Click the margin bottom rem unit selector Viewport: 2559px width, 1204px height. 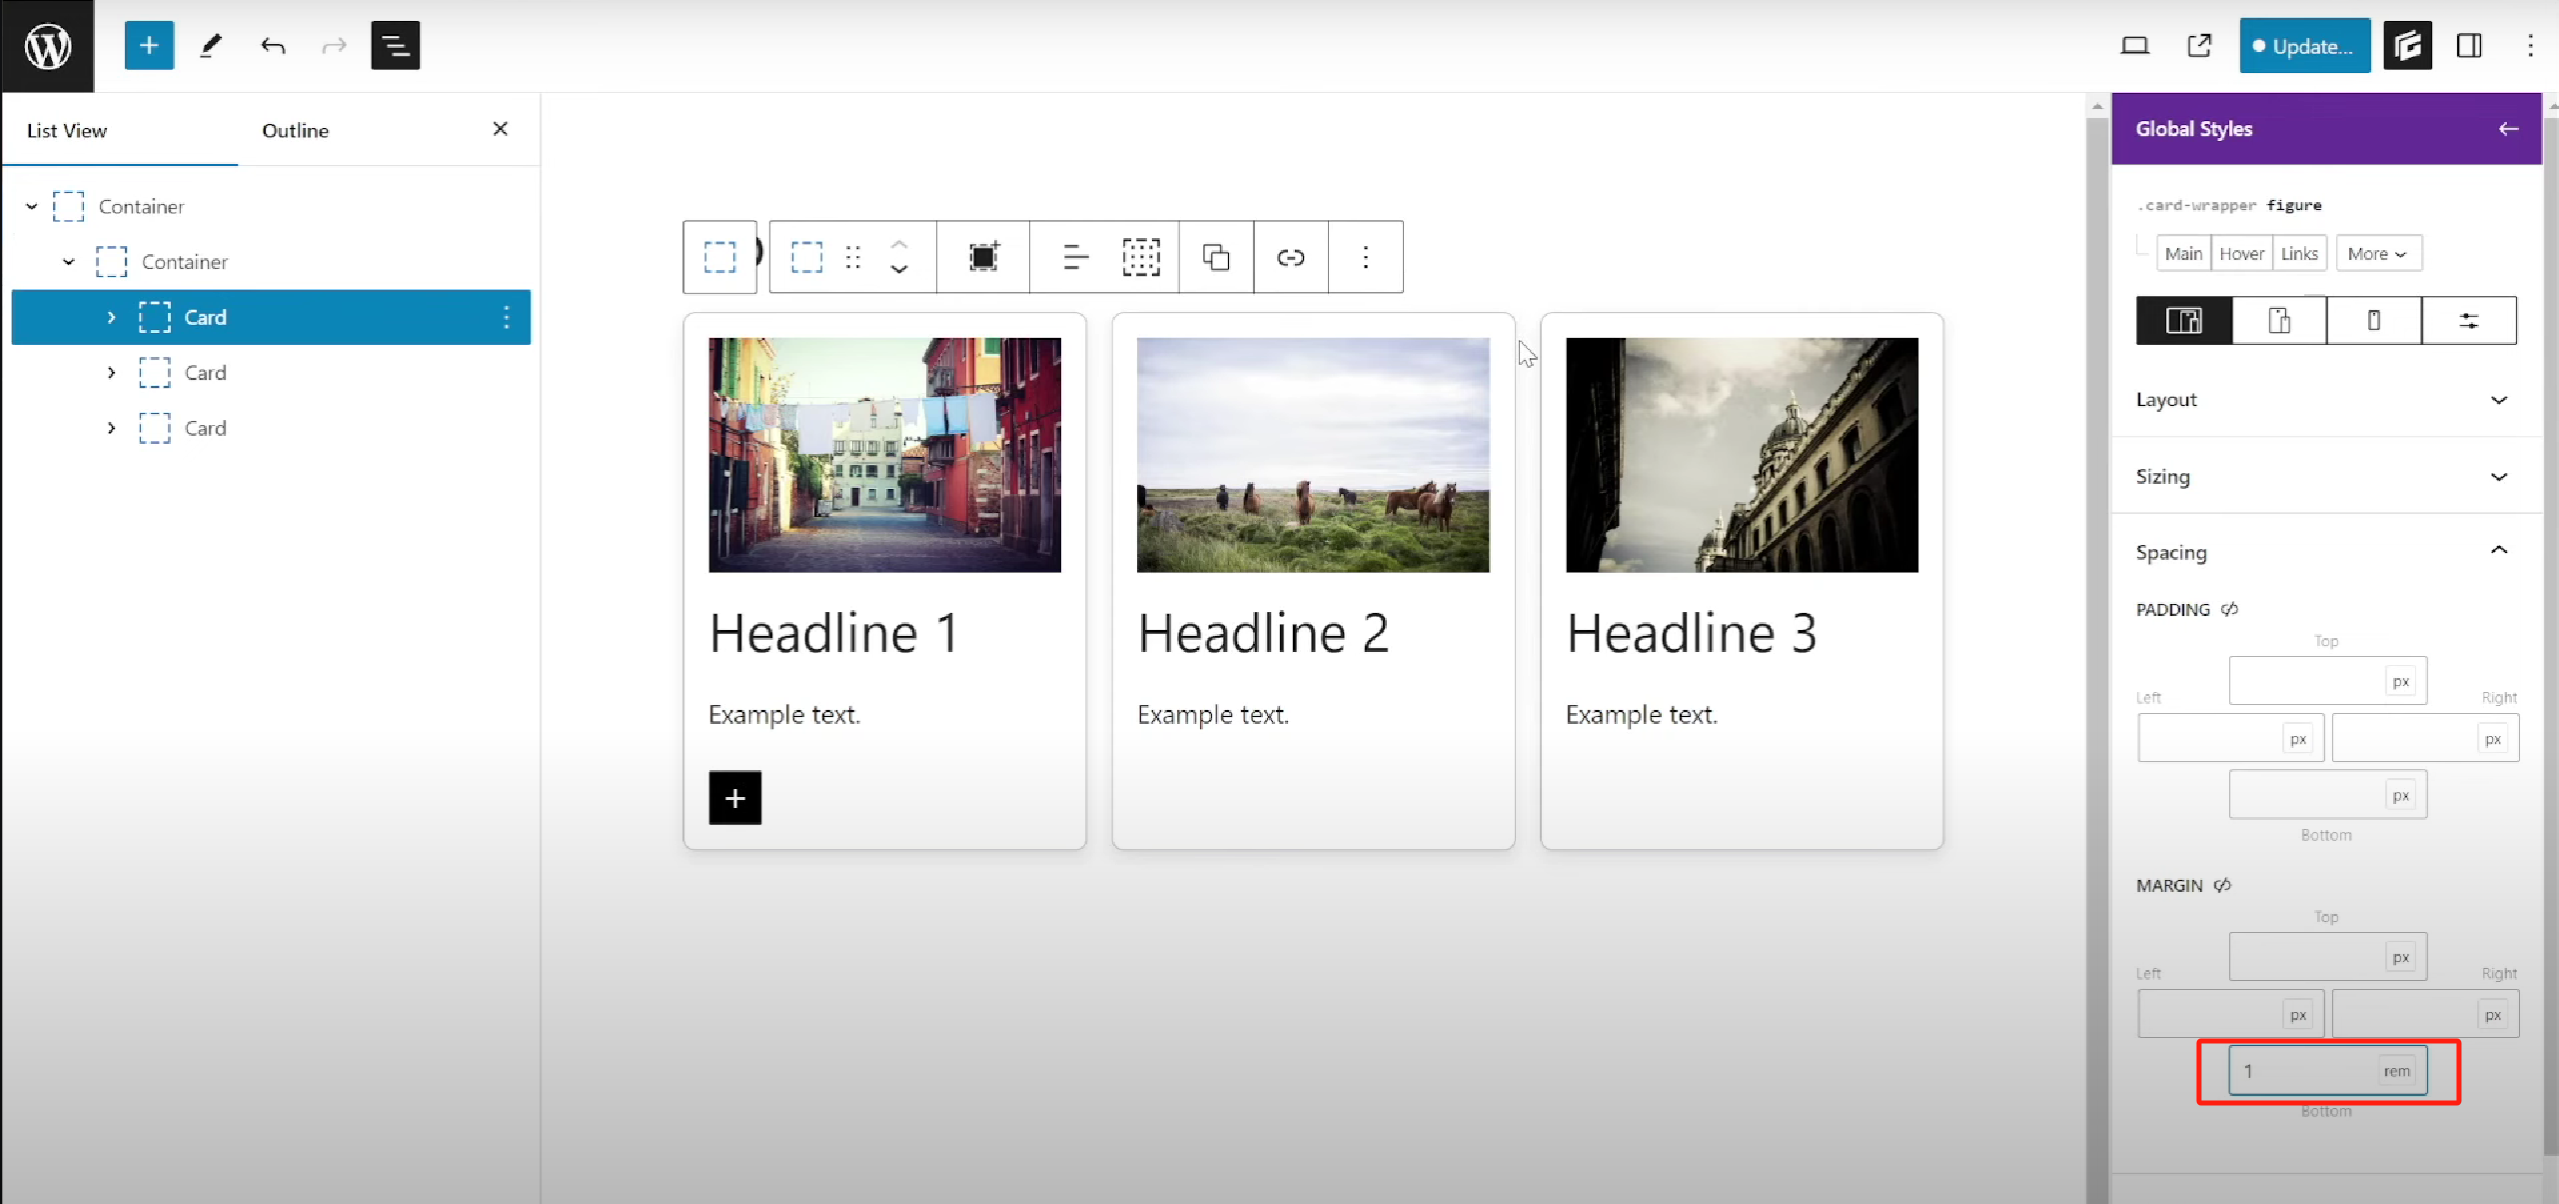click(x=2396, y=1071)
